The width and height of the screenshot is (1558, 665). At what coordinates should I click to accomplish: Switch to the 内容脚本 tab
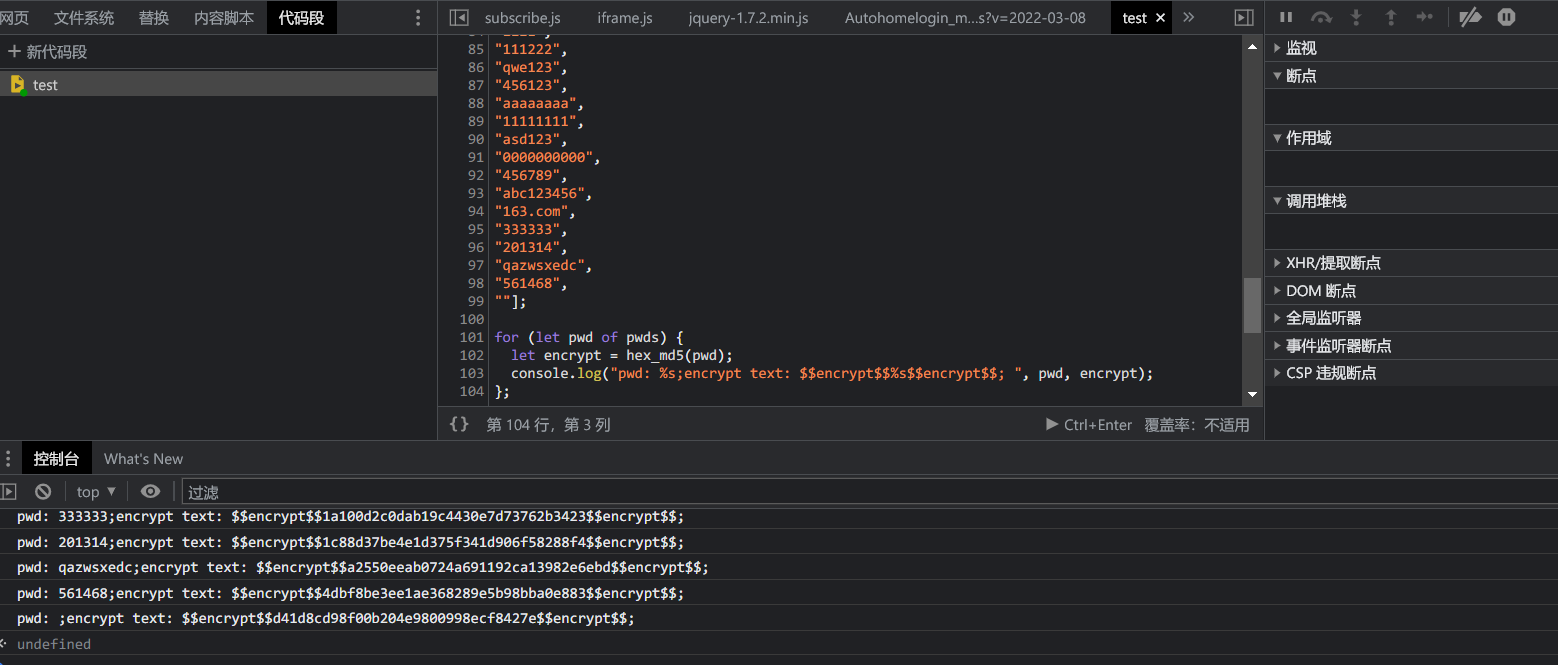pos(224,18)
